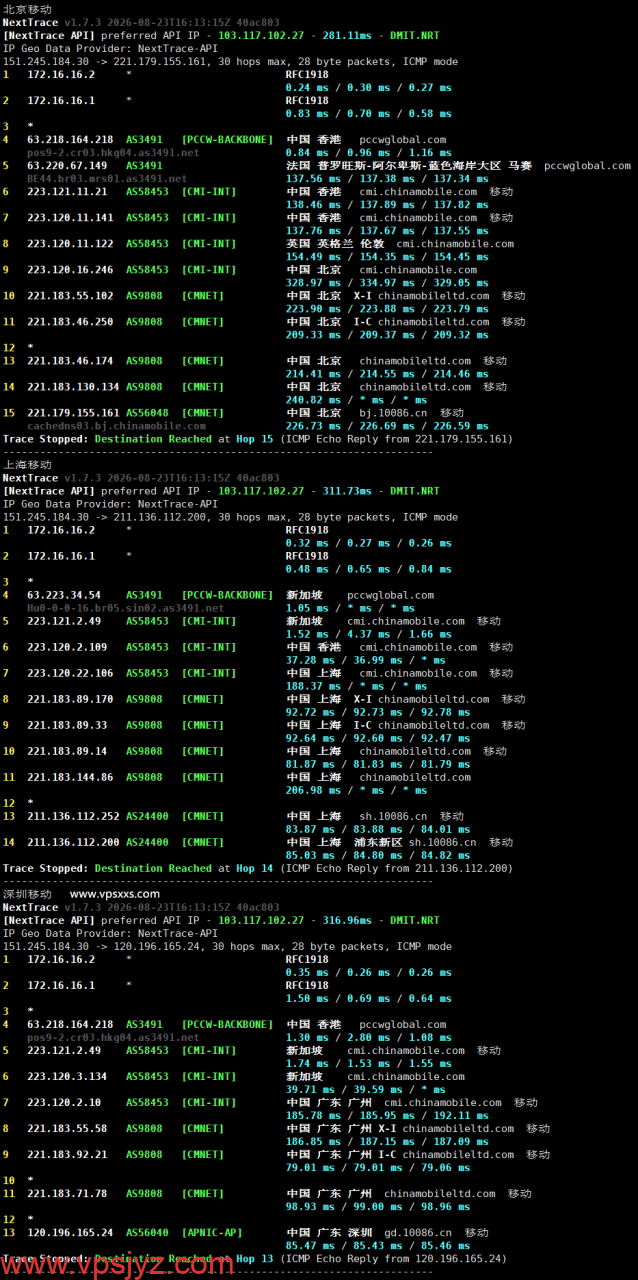
Task: Click the [APNIC-AP] network tag
Action: coord(212,1232)
